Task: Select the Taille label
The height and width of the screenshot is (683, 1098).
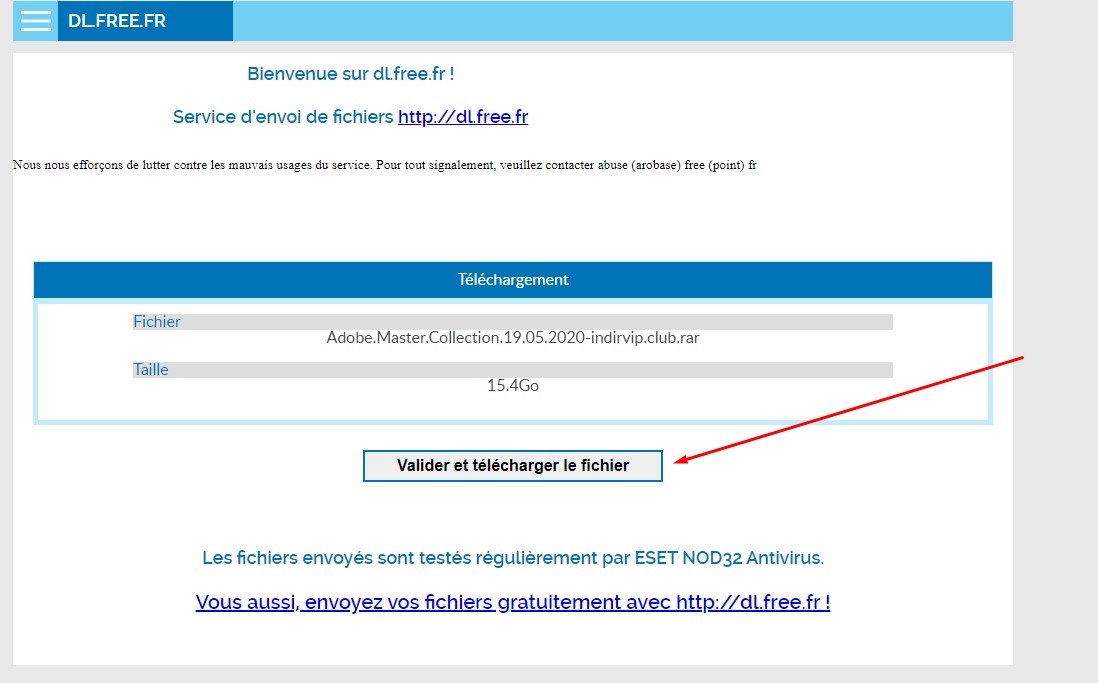Action: coord(151,370)
